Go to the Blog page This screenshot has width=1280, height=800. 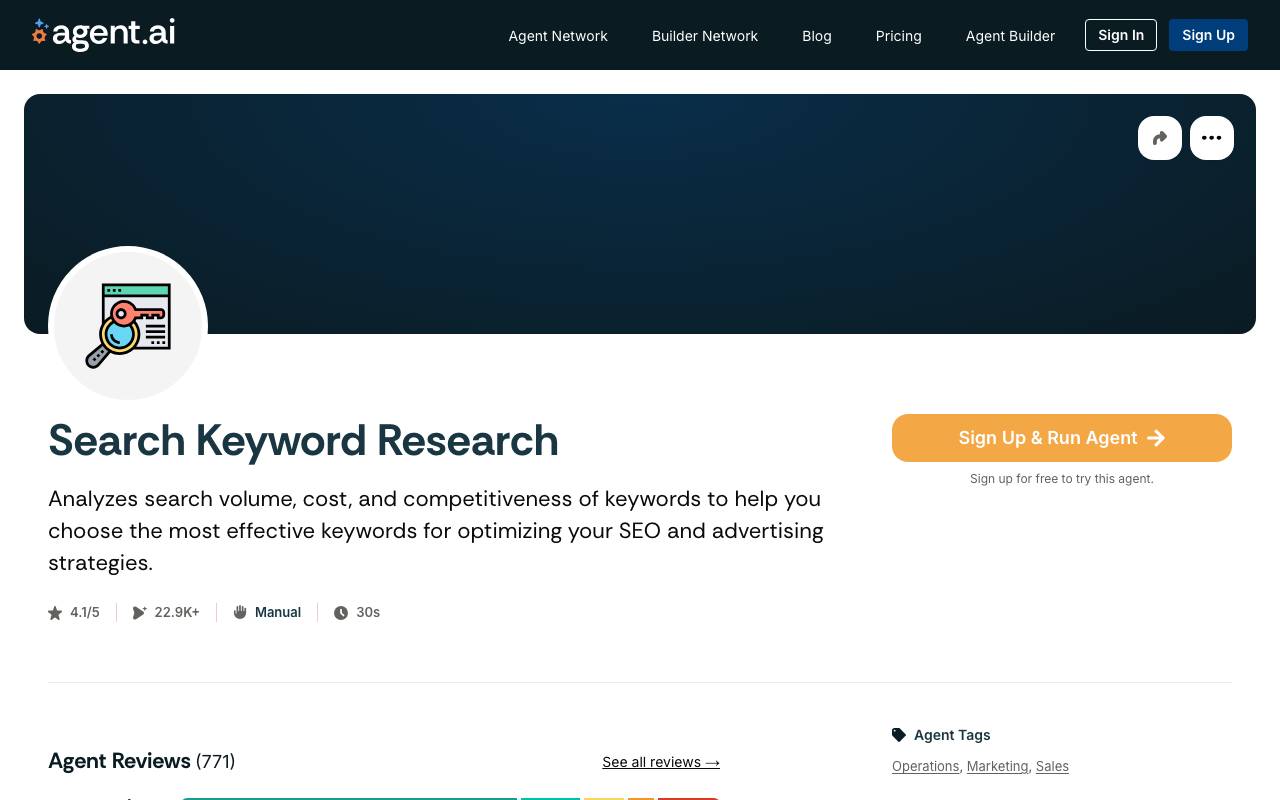[x=817, y=36]
